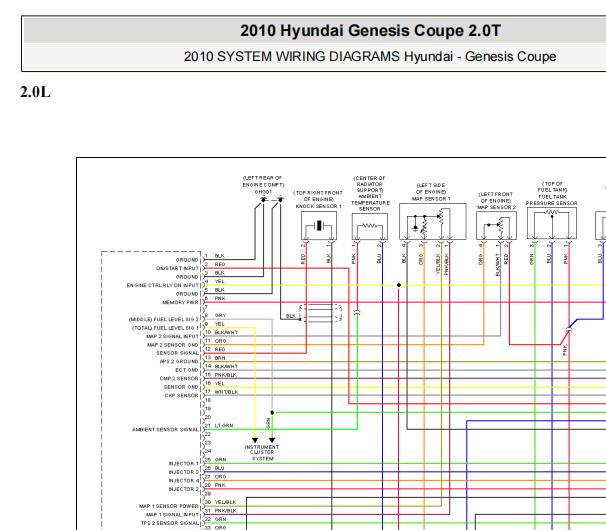Click the '2.0L' section heading
Image resolution: width=606 pixels, height=530 pixels.
35,92
